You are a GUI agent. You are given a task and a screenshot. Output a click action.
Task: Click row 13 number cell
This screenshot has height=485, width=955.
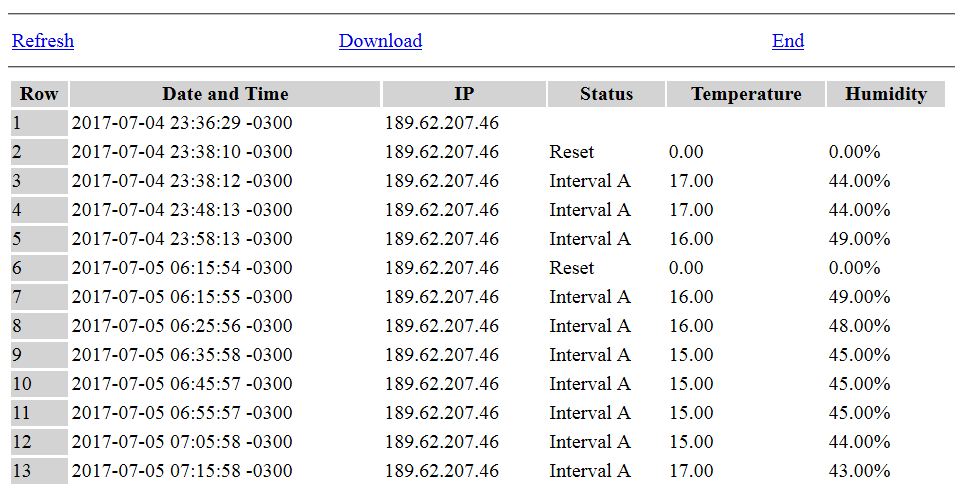tap(39, 470)
